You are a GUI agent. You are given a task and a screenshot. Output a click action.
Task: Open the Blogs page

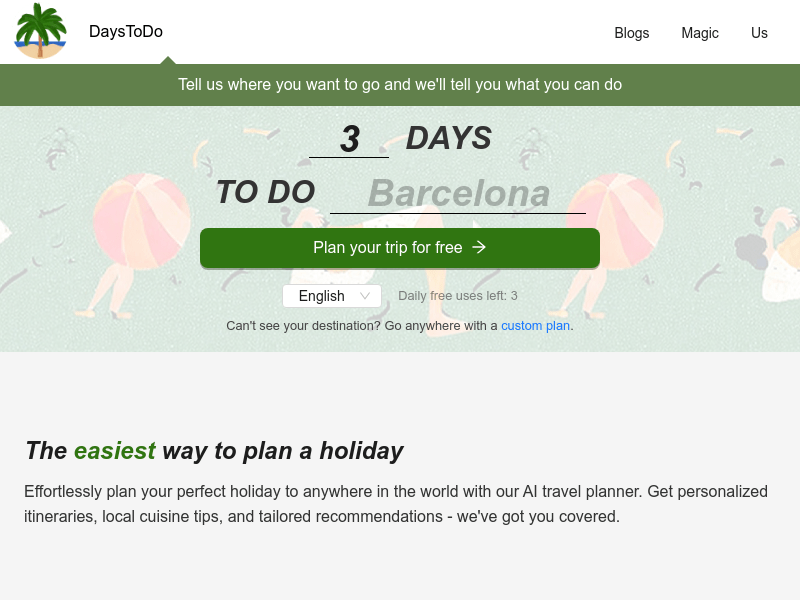tap(631, 33)
